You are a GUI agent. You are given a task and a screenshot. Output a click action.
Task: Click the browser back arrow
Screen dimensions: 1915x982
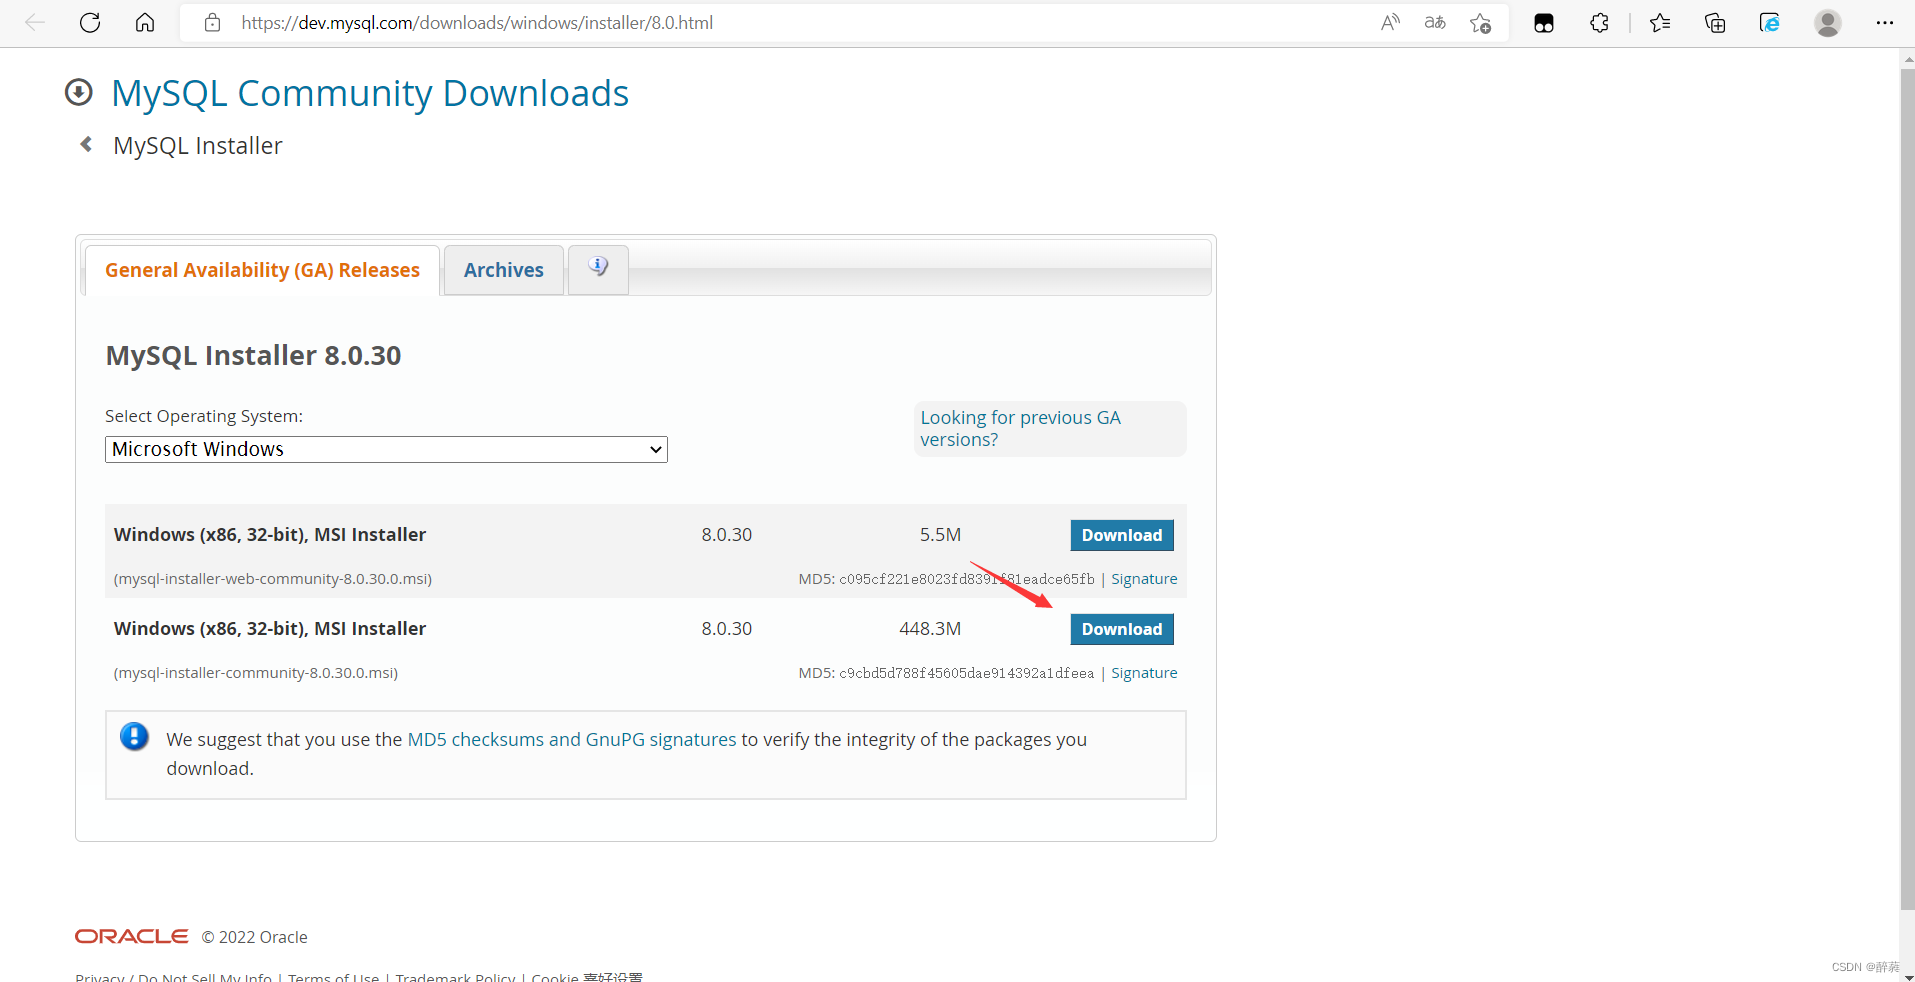coord(35,22)
